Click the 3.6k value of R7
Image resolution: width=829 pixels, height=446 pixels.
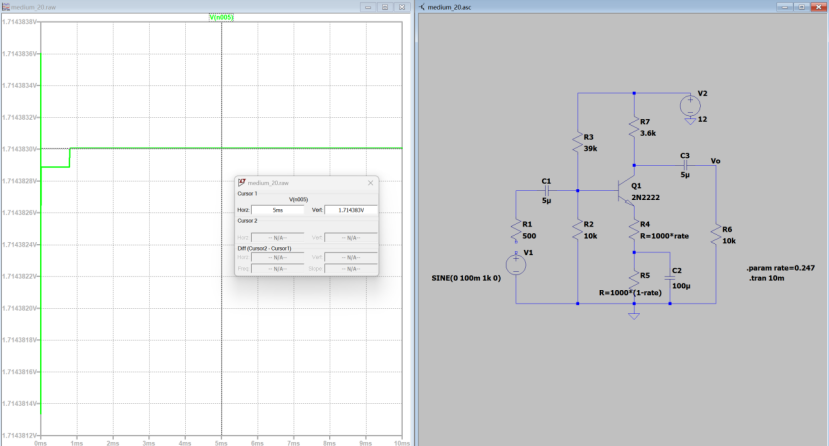point(648,134)
